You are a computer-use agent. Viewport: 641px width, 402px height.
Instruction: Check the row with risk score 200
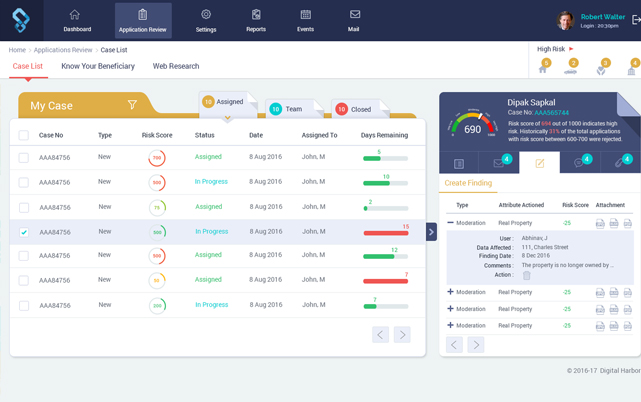click(24, 305)
